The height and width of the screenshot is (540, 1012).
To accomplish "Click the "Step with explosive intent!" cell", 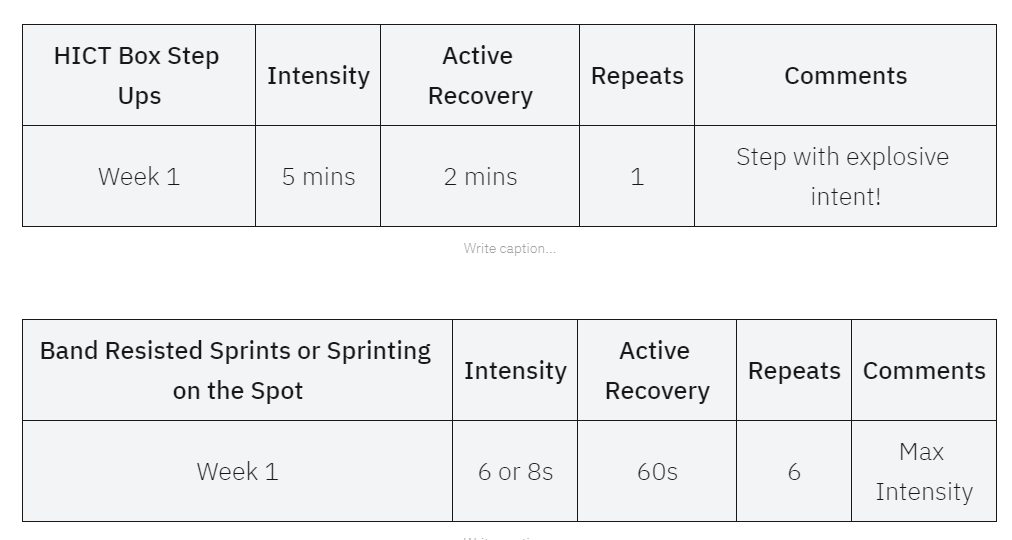I will [x=845, y=177].
